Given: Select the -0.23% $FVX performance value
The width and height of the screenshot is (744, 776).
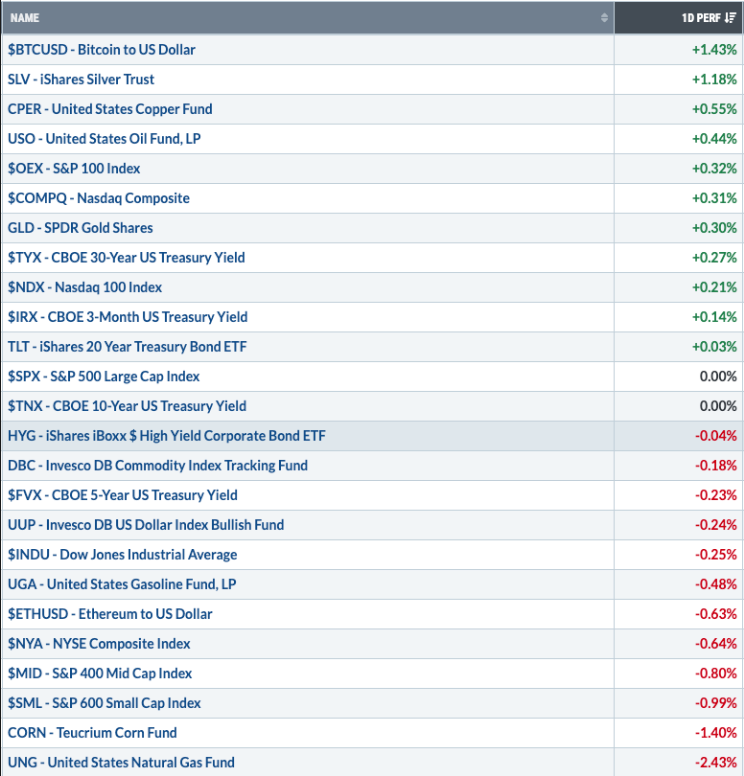Looking at the screenshot, I should click(716, 495).
